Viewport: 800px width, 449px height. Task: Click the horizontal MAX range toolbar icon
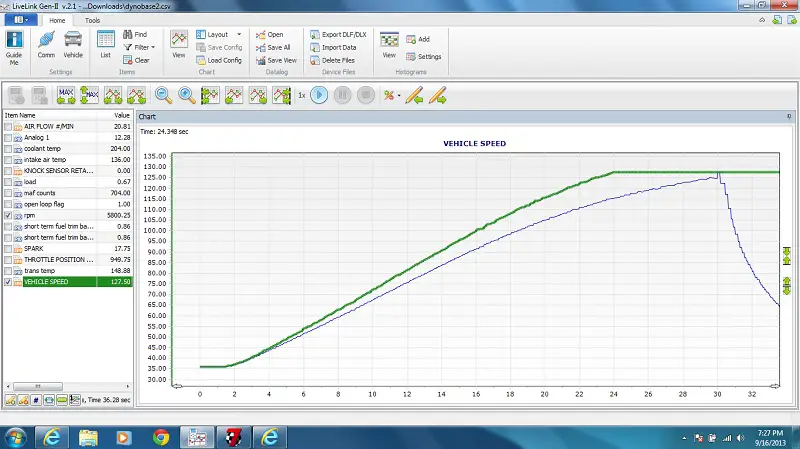coord(66,95)
